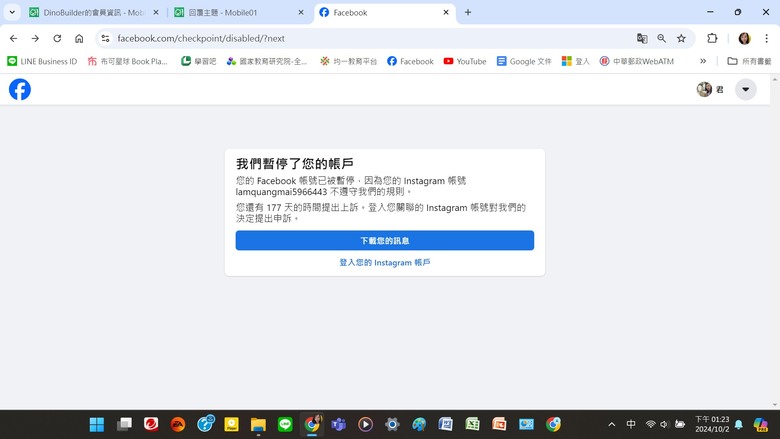Open the 布可星球 Book Pla... bookmark
This screenshot has width=780, height=439.
pos(127,61)
